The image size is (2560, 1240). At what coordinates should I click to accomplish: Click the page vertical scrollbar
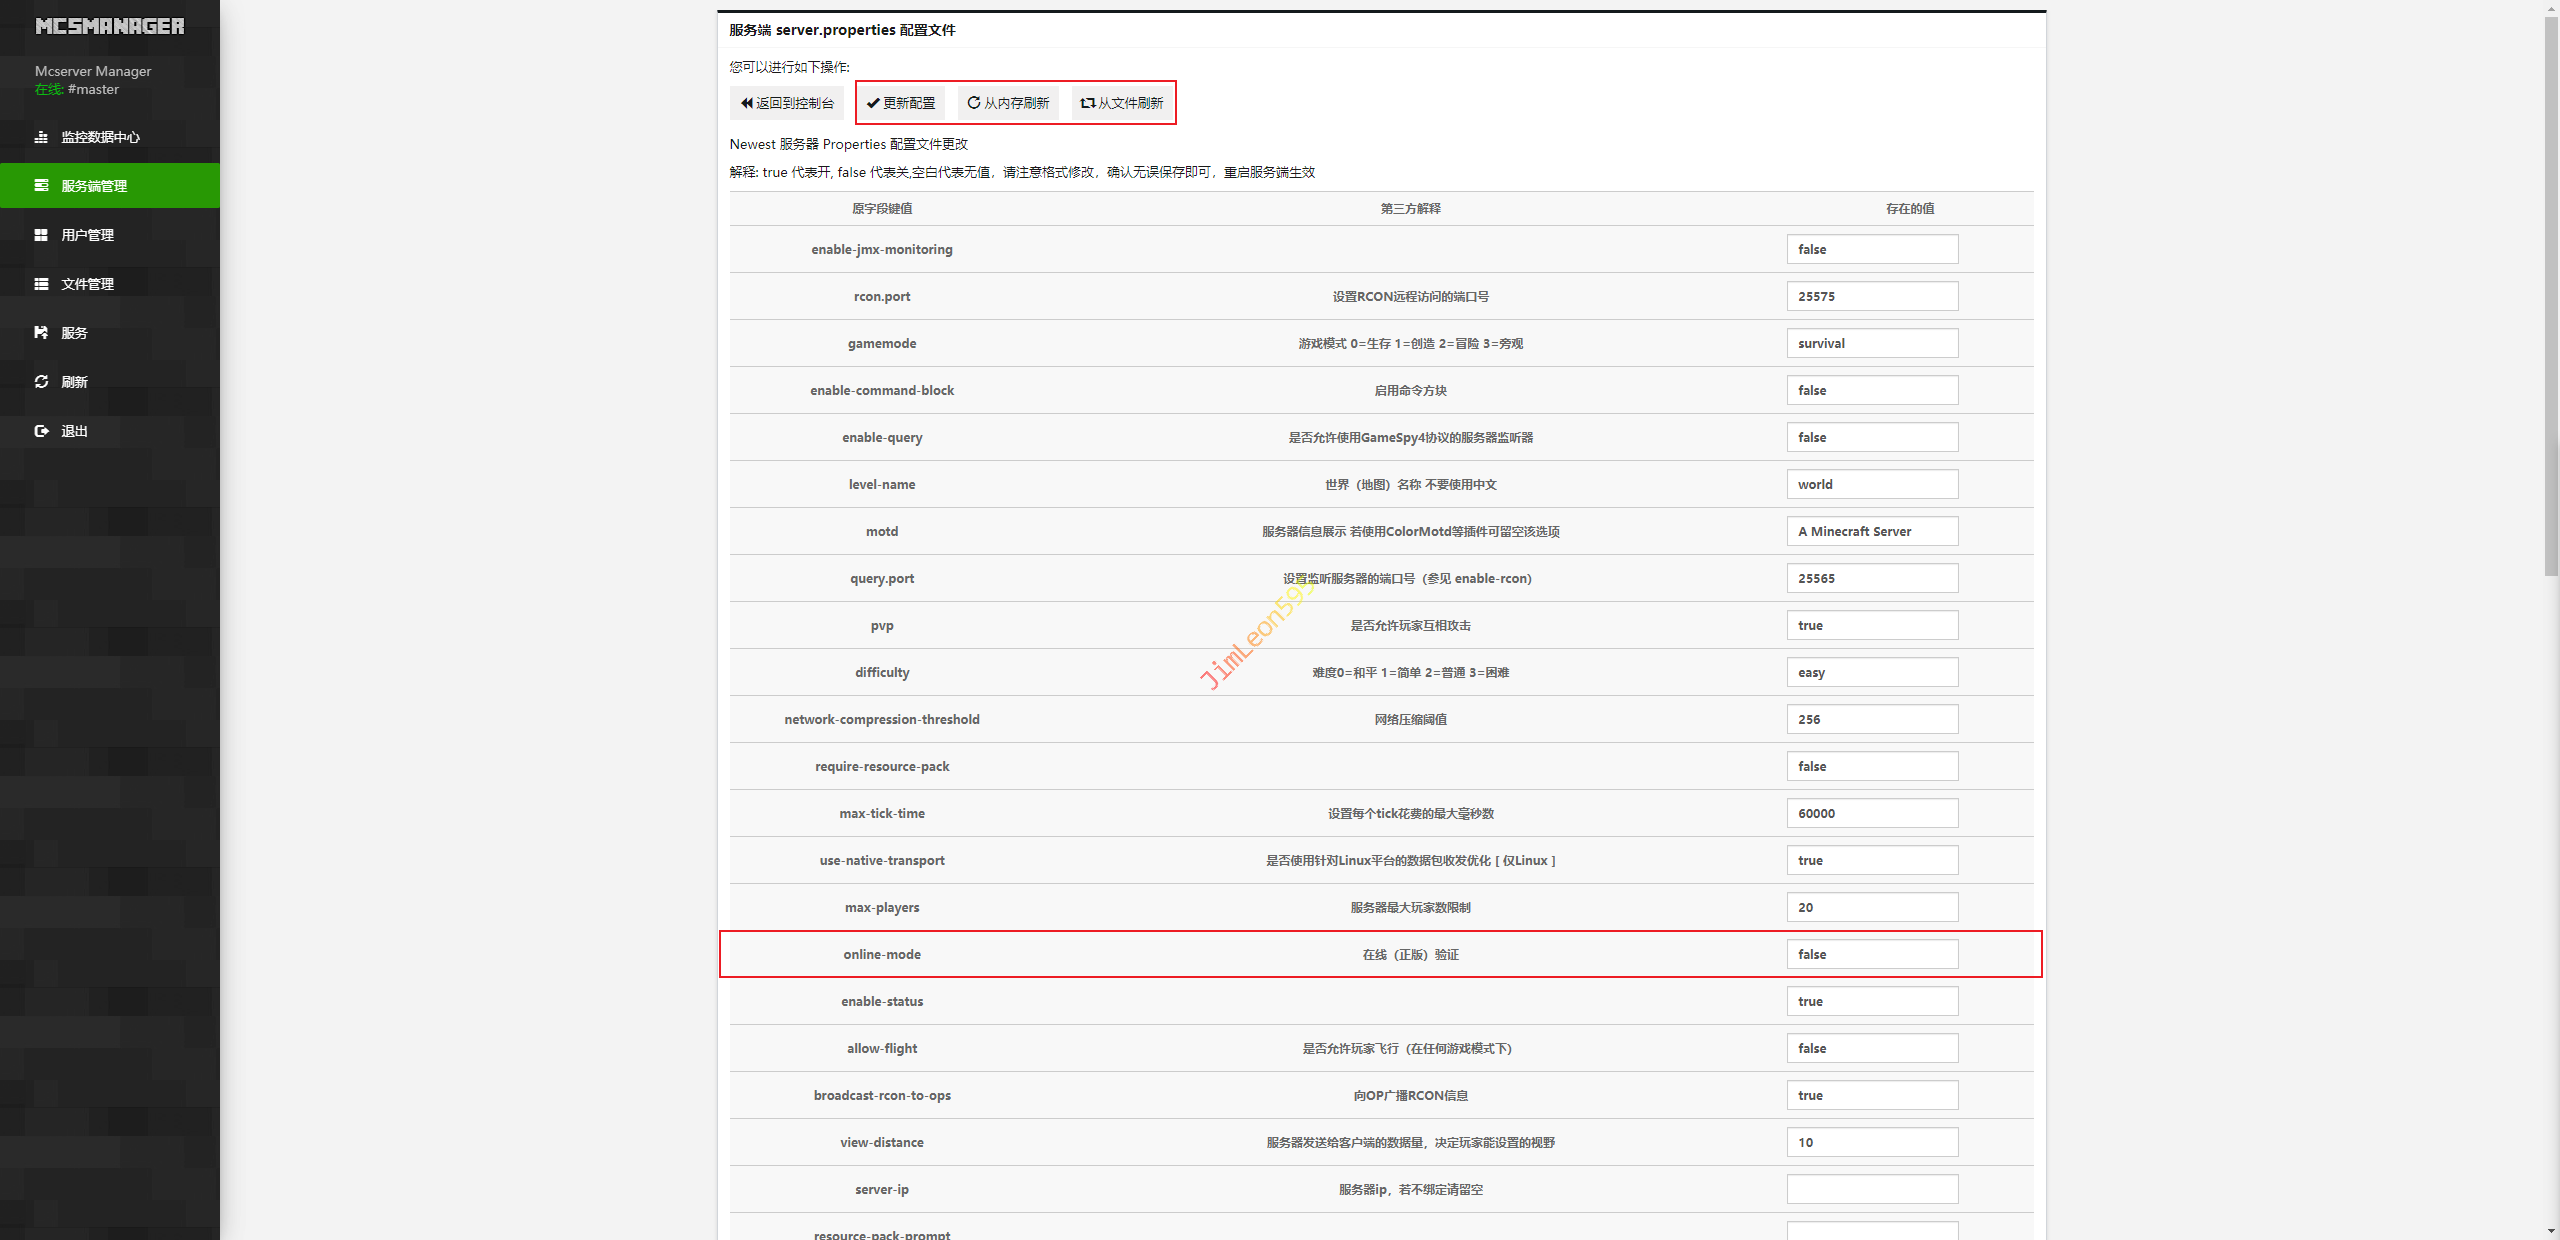click(2551, 300)
